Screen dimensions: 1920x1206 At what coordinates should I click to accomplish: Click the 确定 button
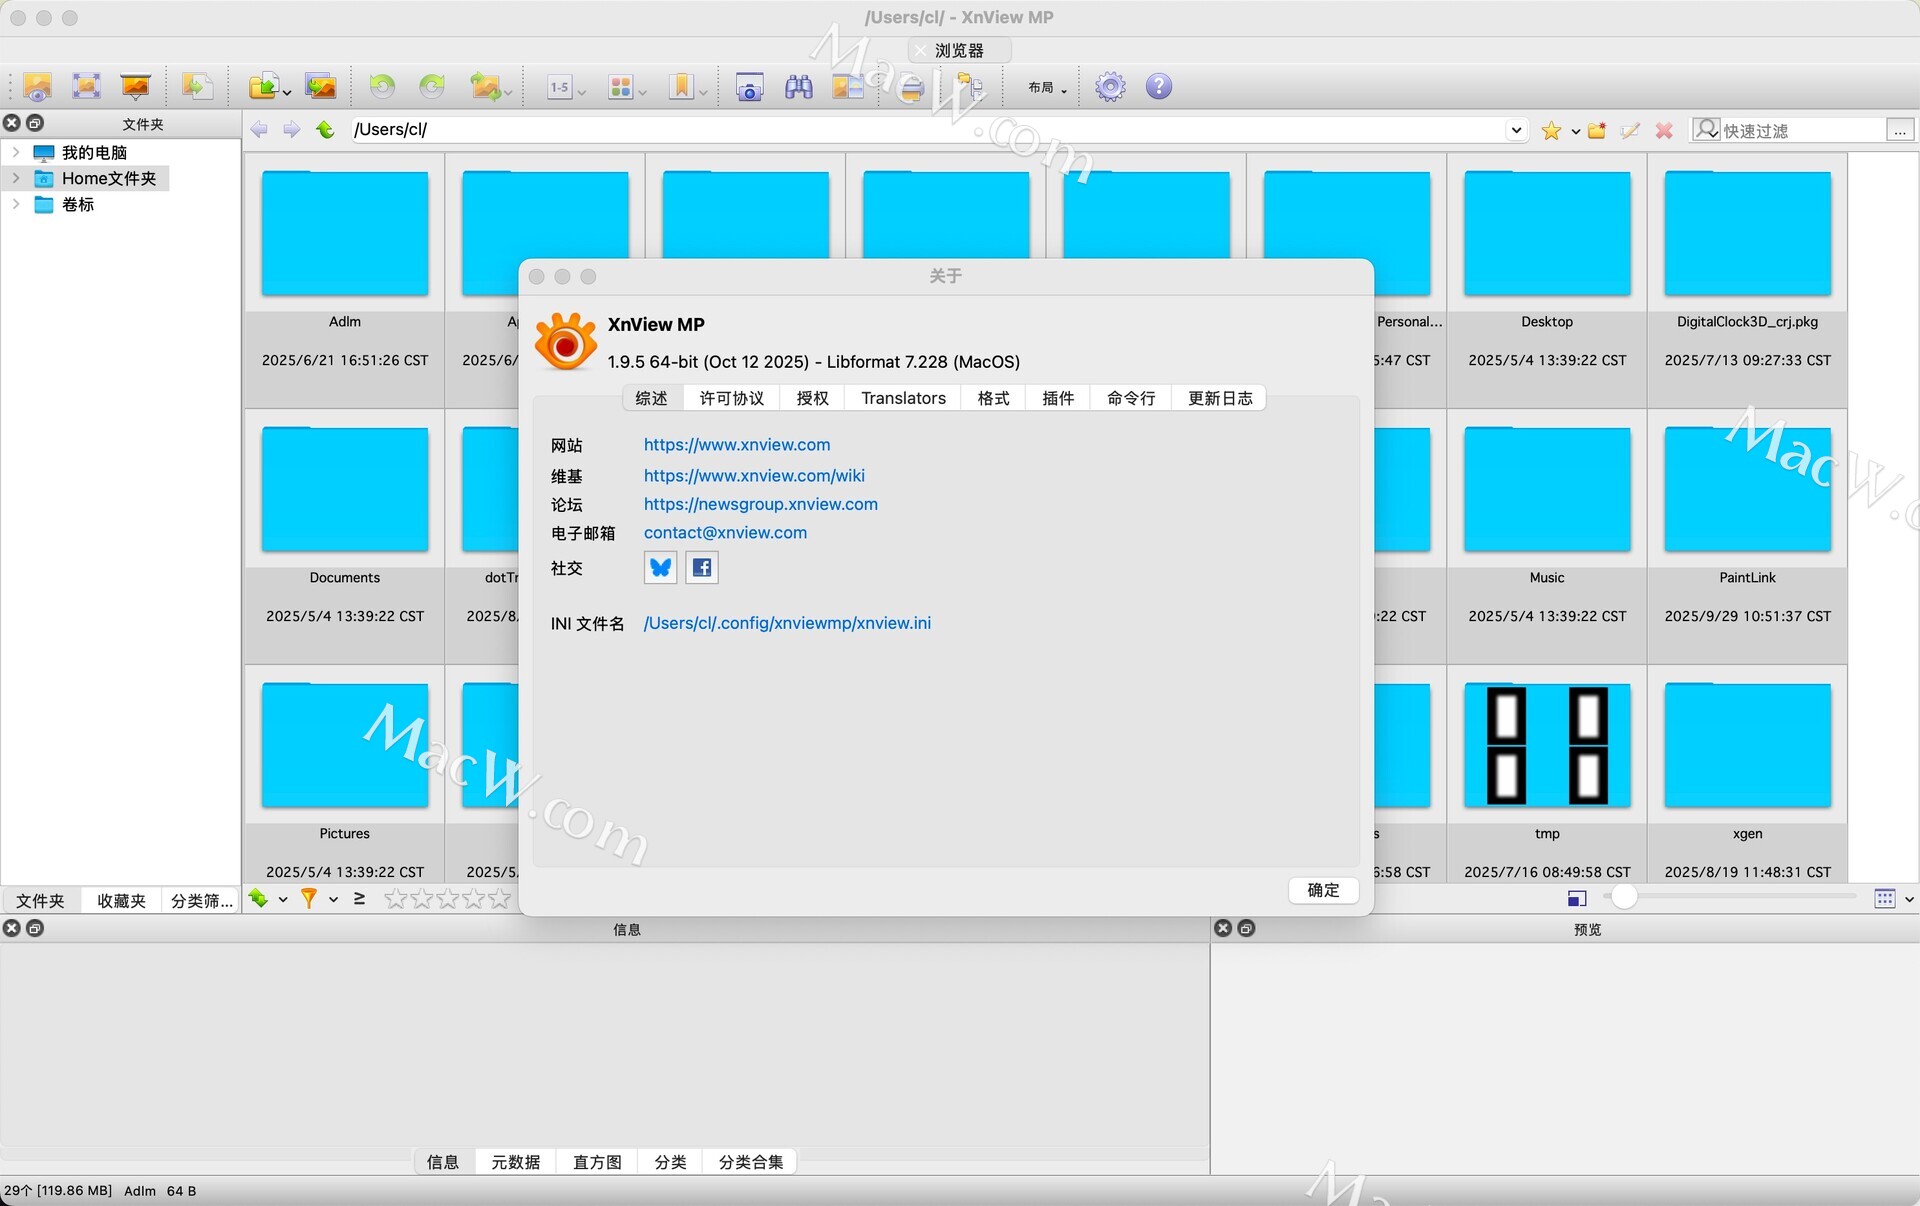point(1322,890)
